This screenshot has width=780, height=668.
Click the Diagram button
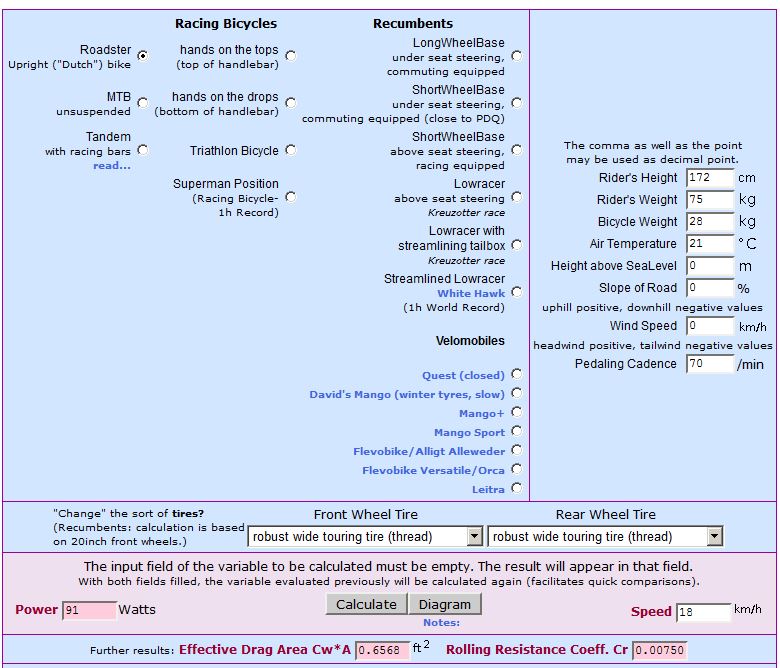pyautogui.click(x=445, y=604)
